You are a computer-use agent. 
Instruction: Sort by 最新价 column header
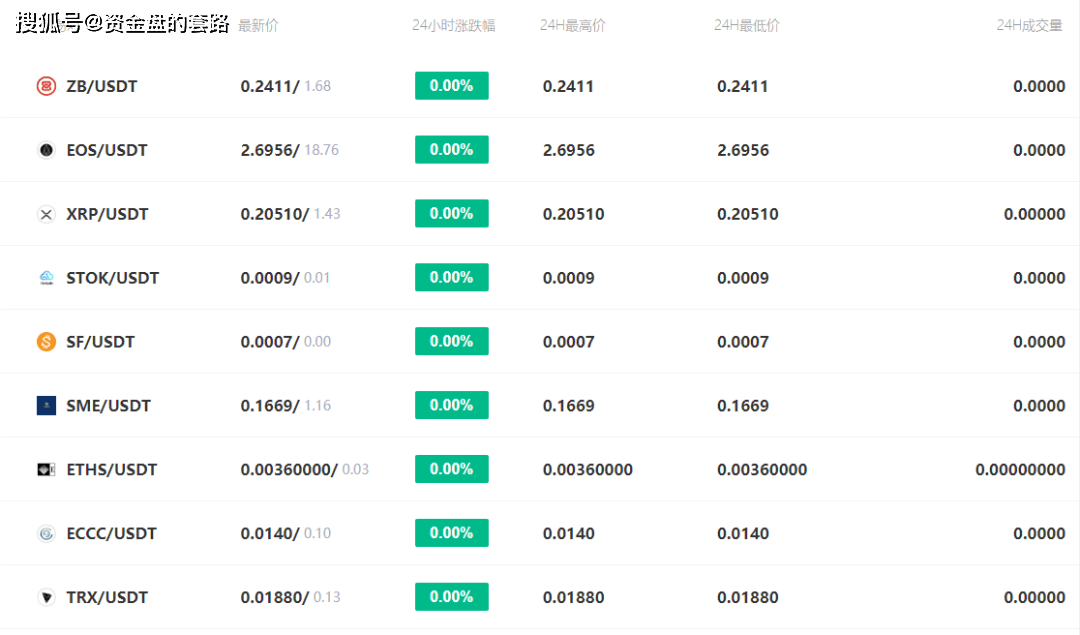tap(258, 25)
